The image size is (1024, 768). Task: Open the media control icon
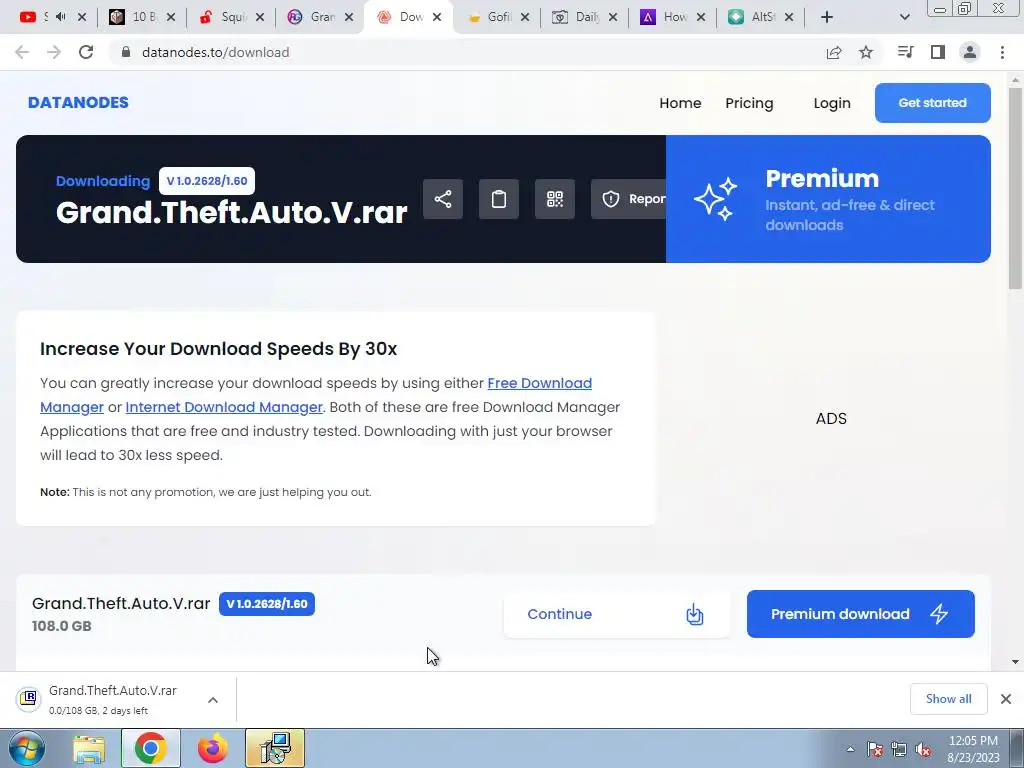(905, 52)
